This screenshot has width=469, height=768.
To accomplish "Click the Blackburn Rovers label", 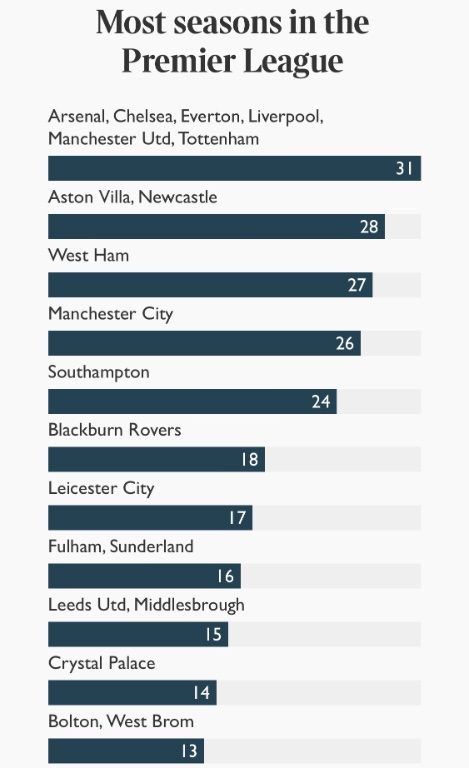I will pyautogui.click(x=115, y=430).
